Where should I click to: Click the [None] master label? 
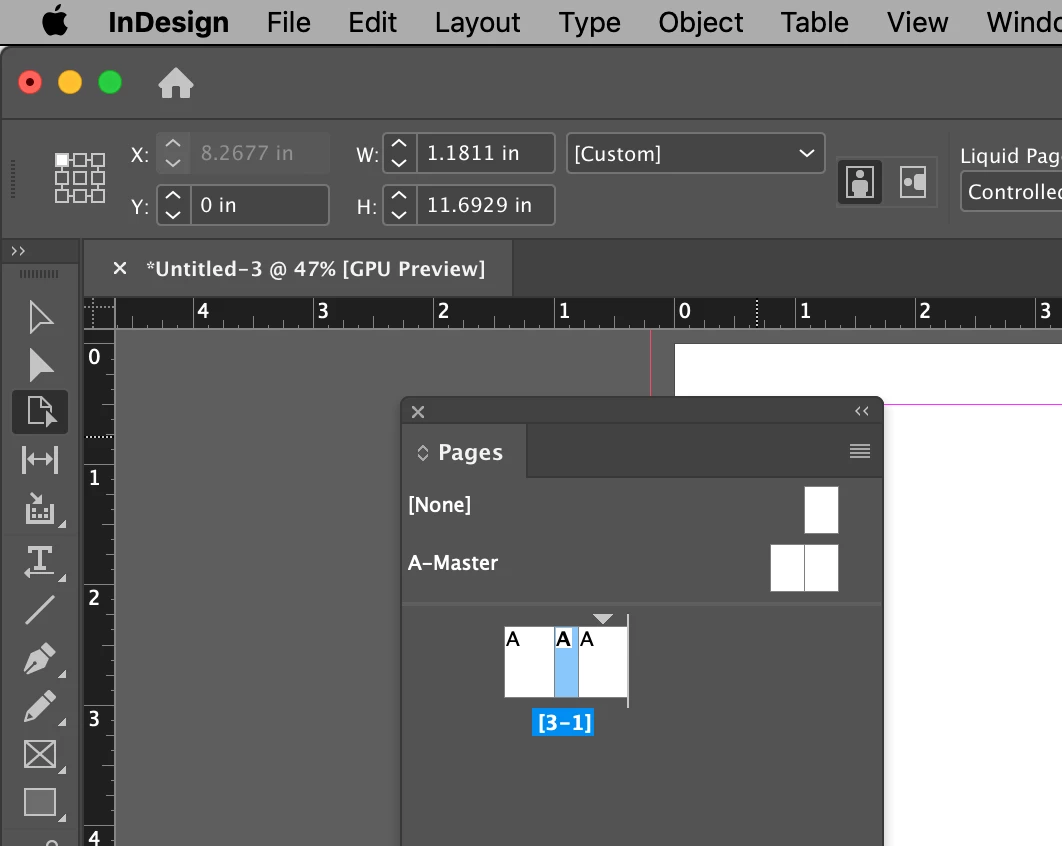pos(440,505)
